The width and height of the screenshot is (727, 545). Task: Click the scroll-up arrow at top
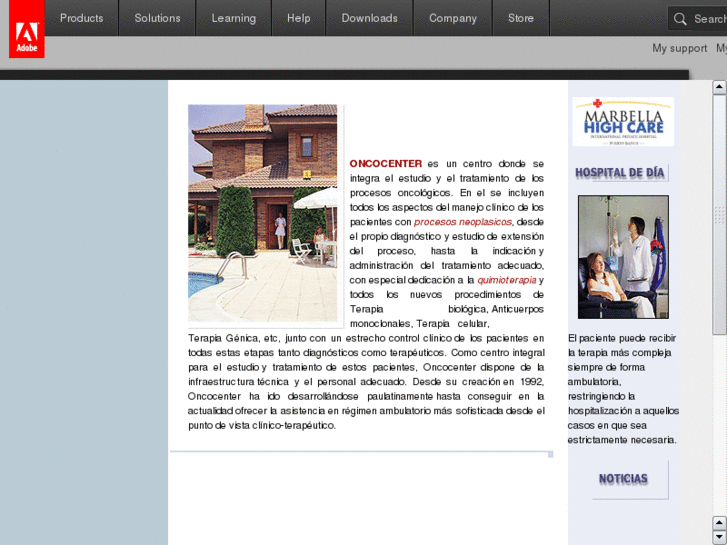pyautogui.click(x=719, y=87)
